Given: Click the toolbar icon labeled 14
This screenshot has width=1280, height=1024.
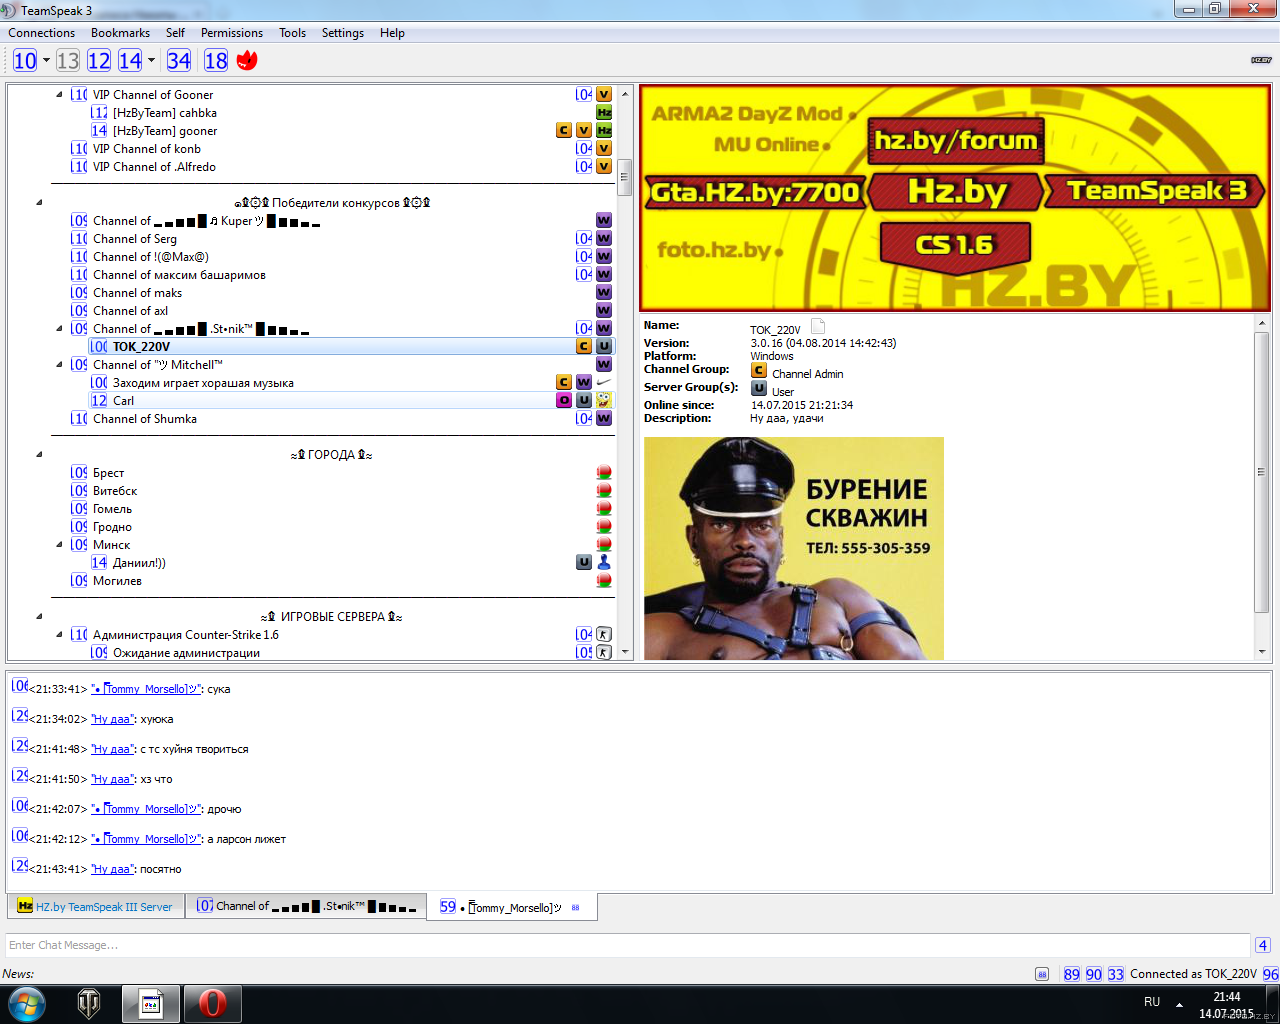Looking at the screenshot, I should click(x=130, y=61).
